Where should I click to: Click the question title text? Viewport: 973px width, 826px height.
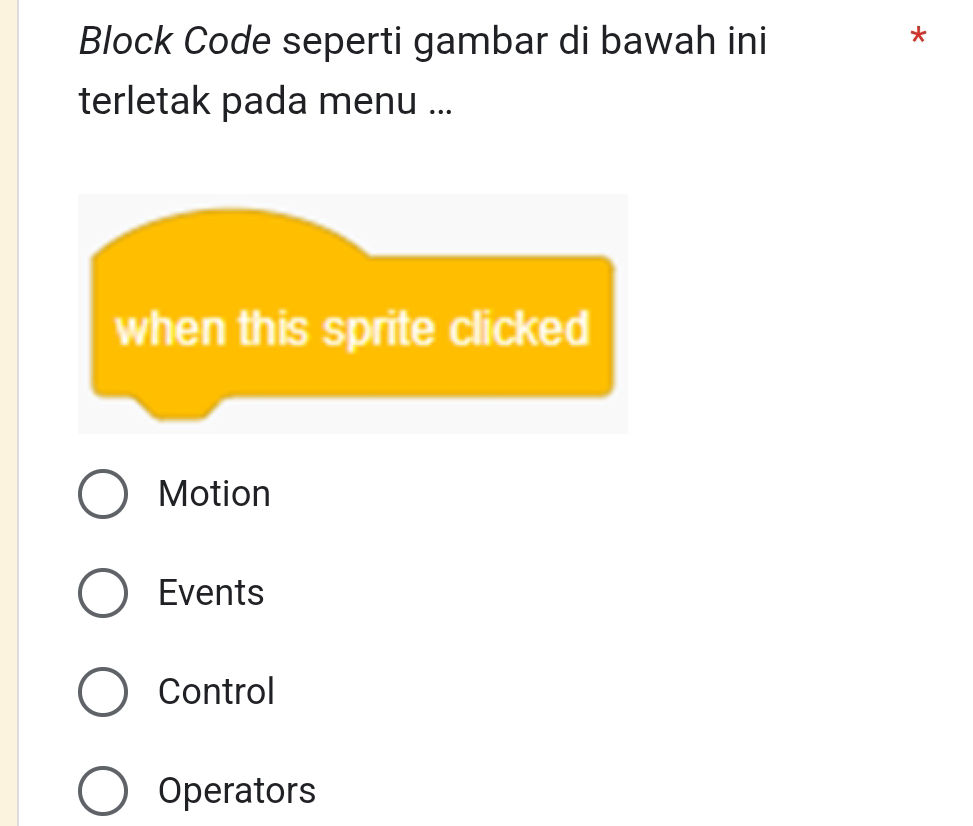(423, 41)
